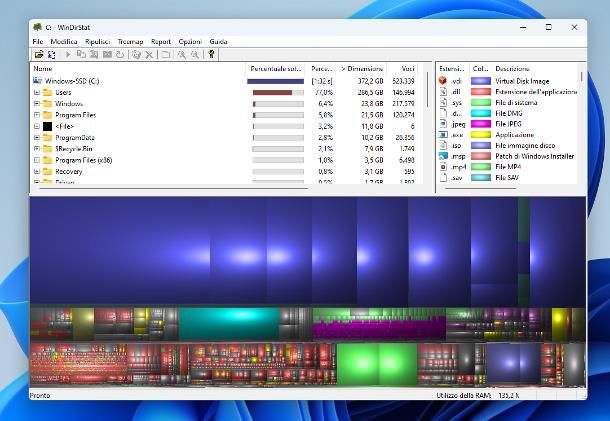Expand the Windows folder node
This screenshot has width=610, height=421.
point(37,103)
